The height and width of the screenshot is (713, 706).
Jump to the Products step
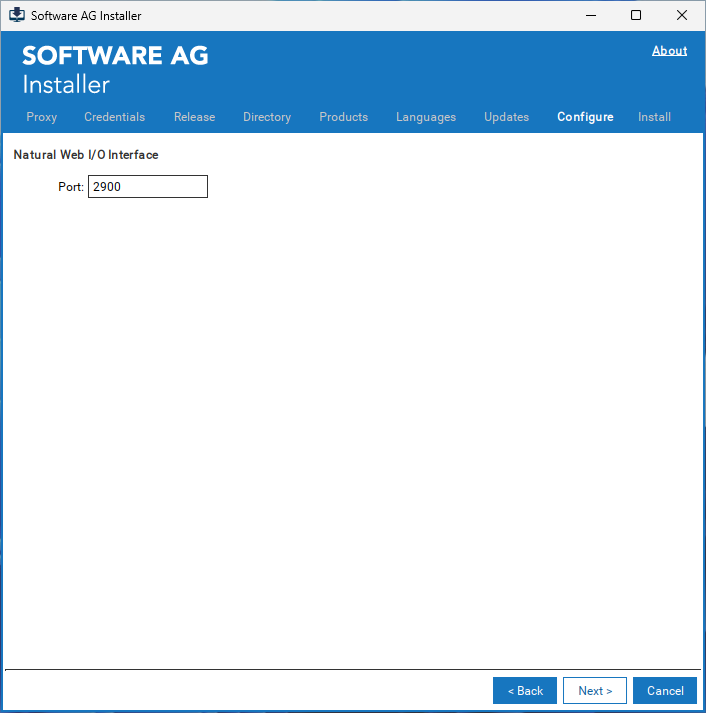coord(344,117)
